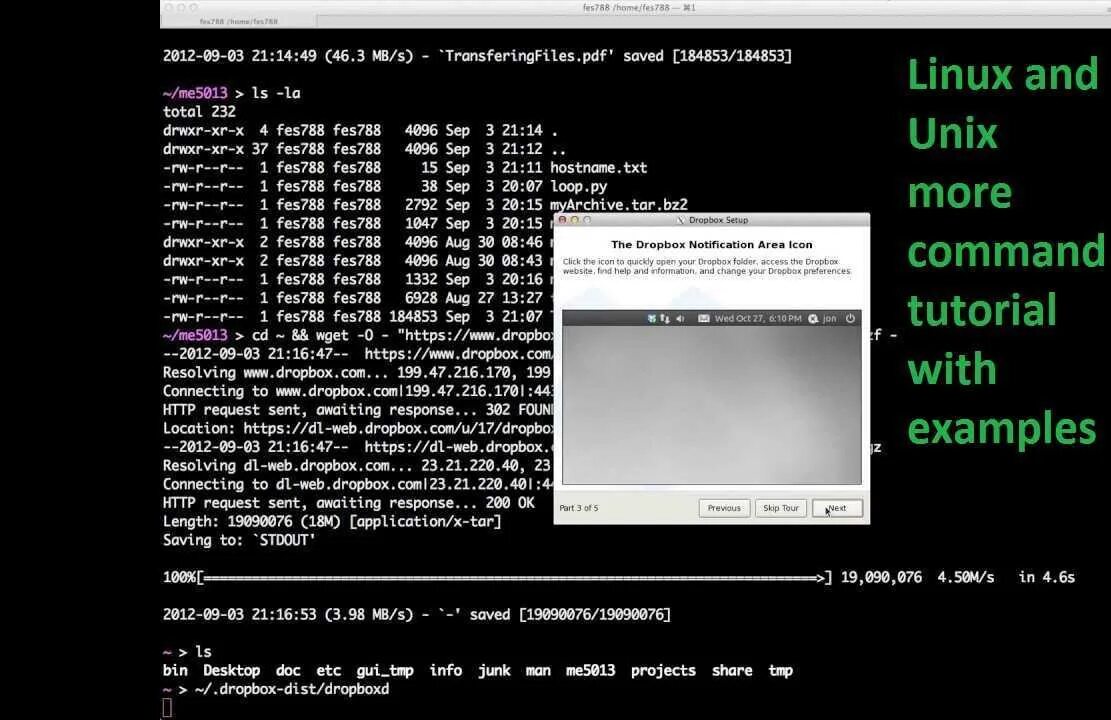Click the 'Dropbox Setup' window title
The height and width of the screenshot is (720, 1111).
[x=718, y=220]
